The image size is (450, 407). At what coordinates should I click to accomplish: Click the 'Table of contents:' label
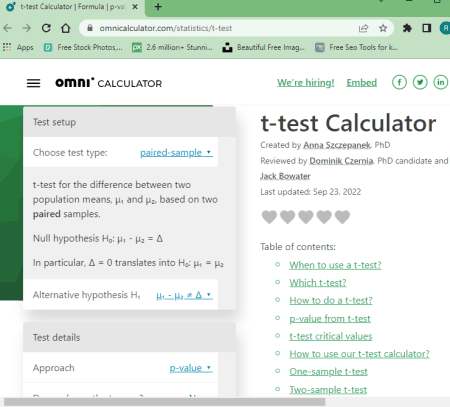tap(298, 247)
